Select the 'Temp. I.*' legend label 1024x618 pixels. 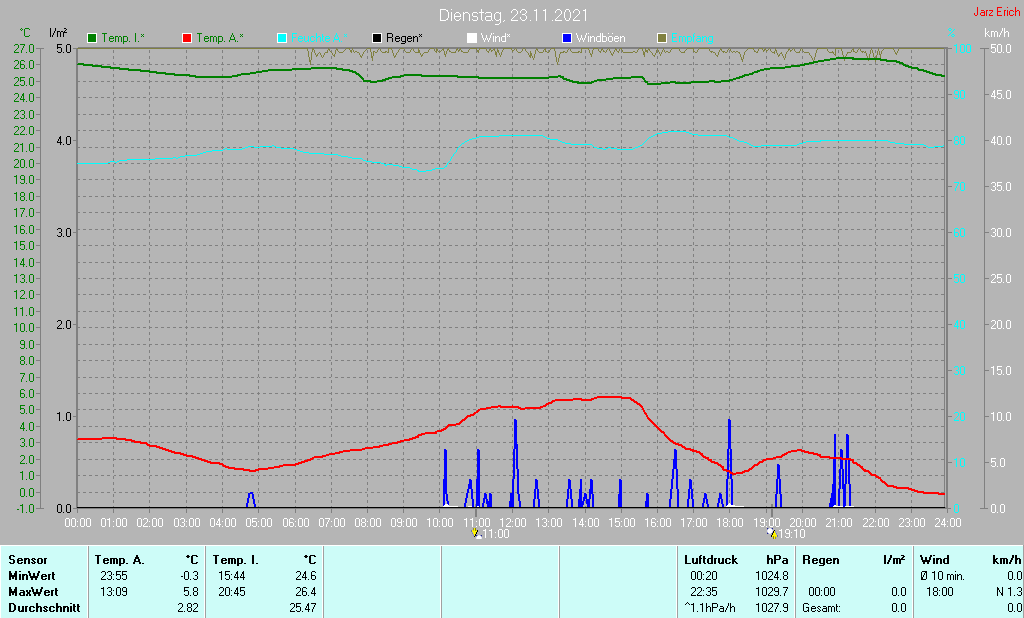click(123, 39)
